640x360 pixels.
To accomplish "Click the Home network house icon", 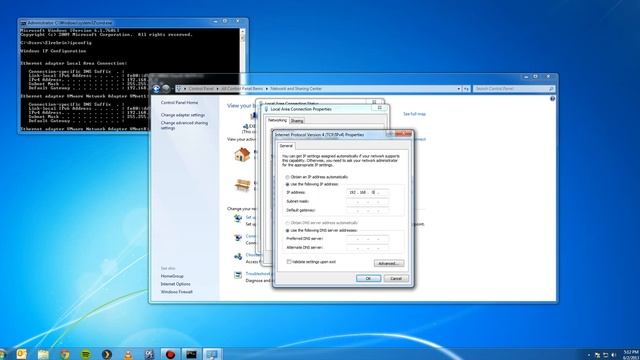I will pyautogui.click(x=242, y=154).
